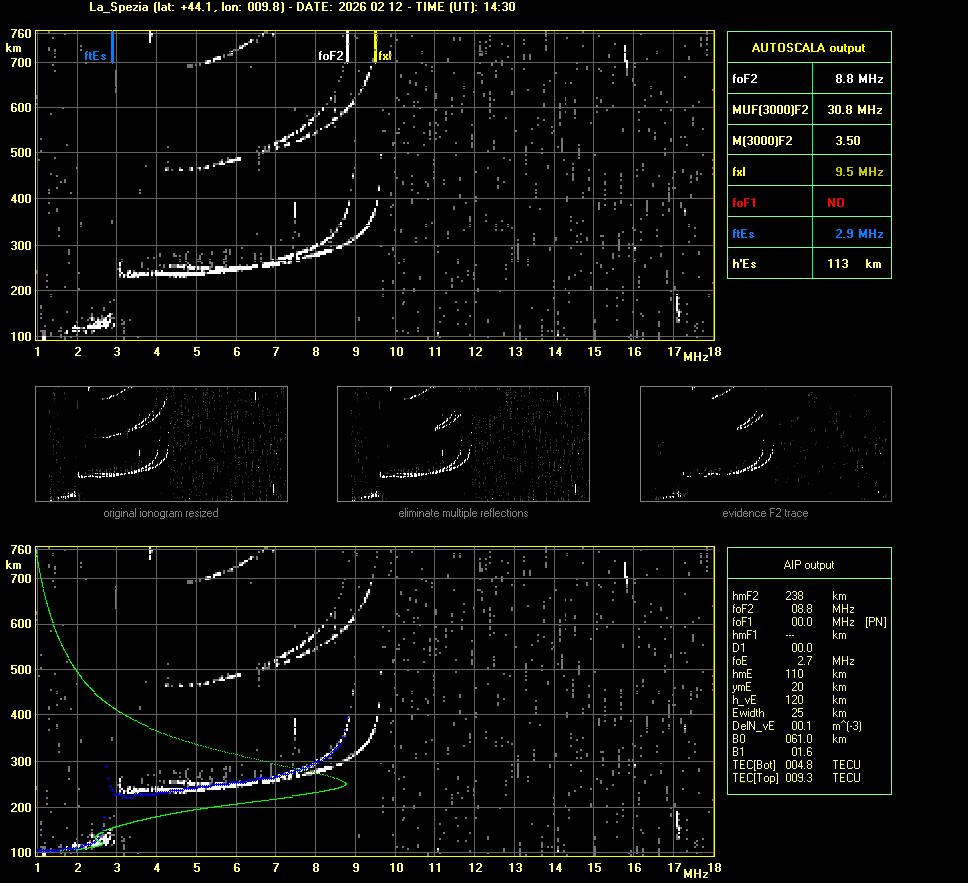Open the evidence F2 trace thumbnail
This screenshot has width=968, height=883.
click(765, 444)
